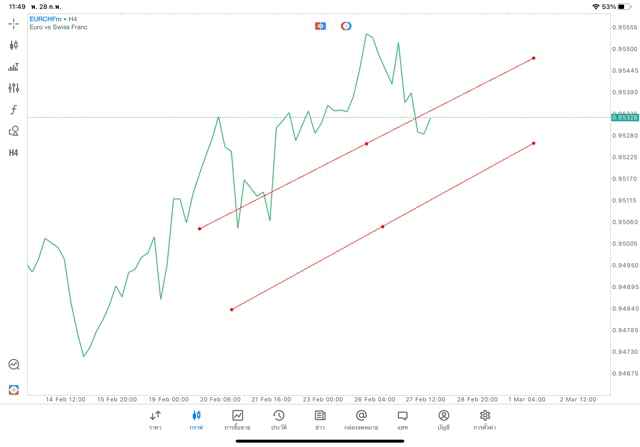This screenshot has height=447, width=640.
Task: Switch to the ราคา quotes tab
Action: (155, 420)
